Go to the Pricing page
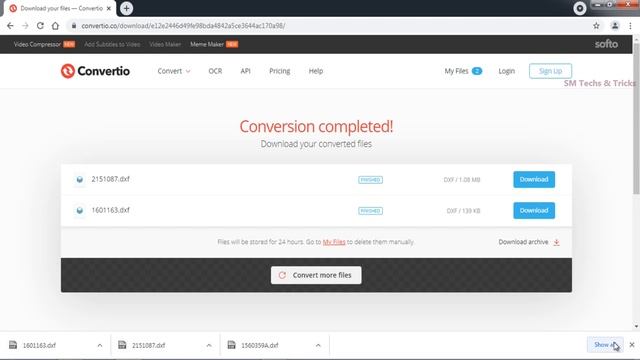640x360 pixels. 280,71
